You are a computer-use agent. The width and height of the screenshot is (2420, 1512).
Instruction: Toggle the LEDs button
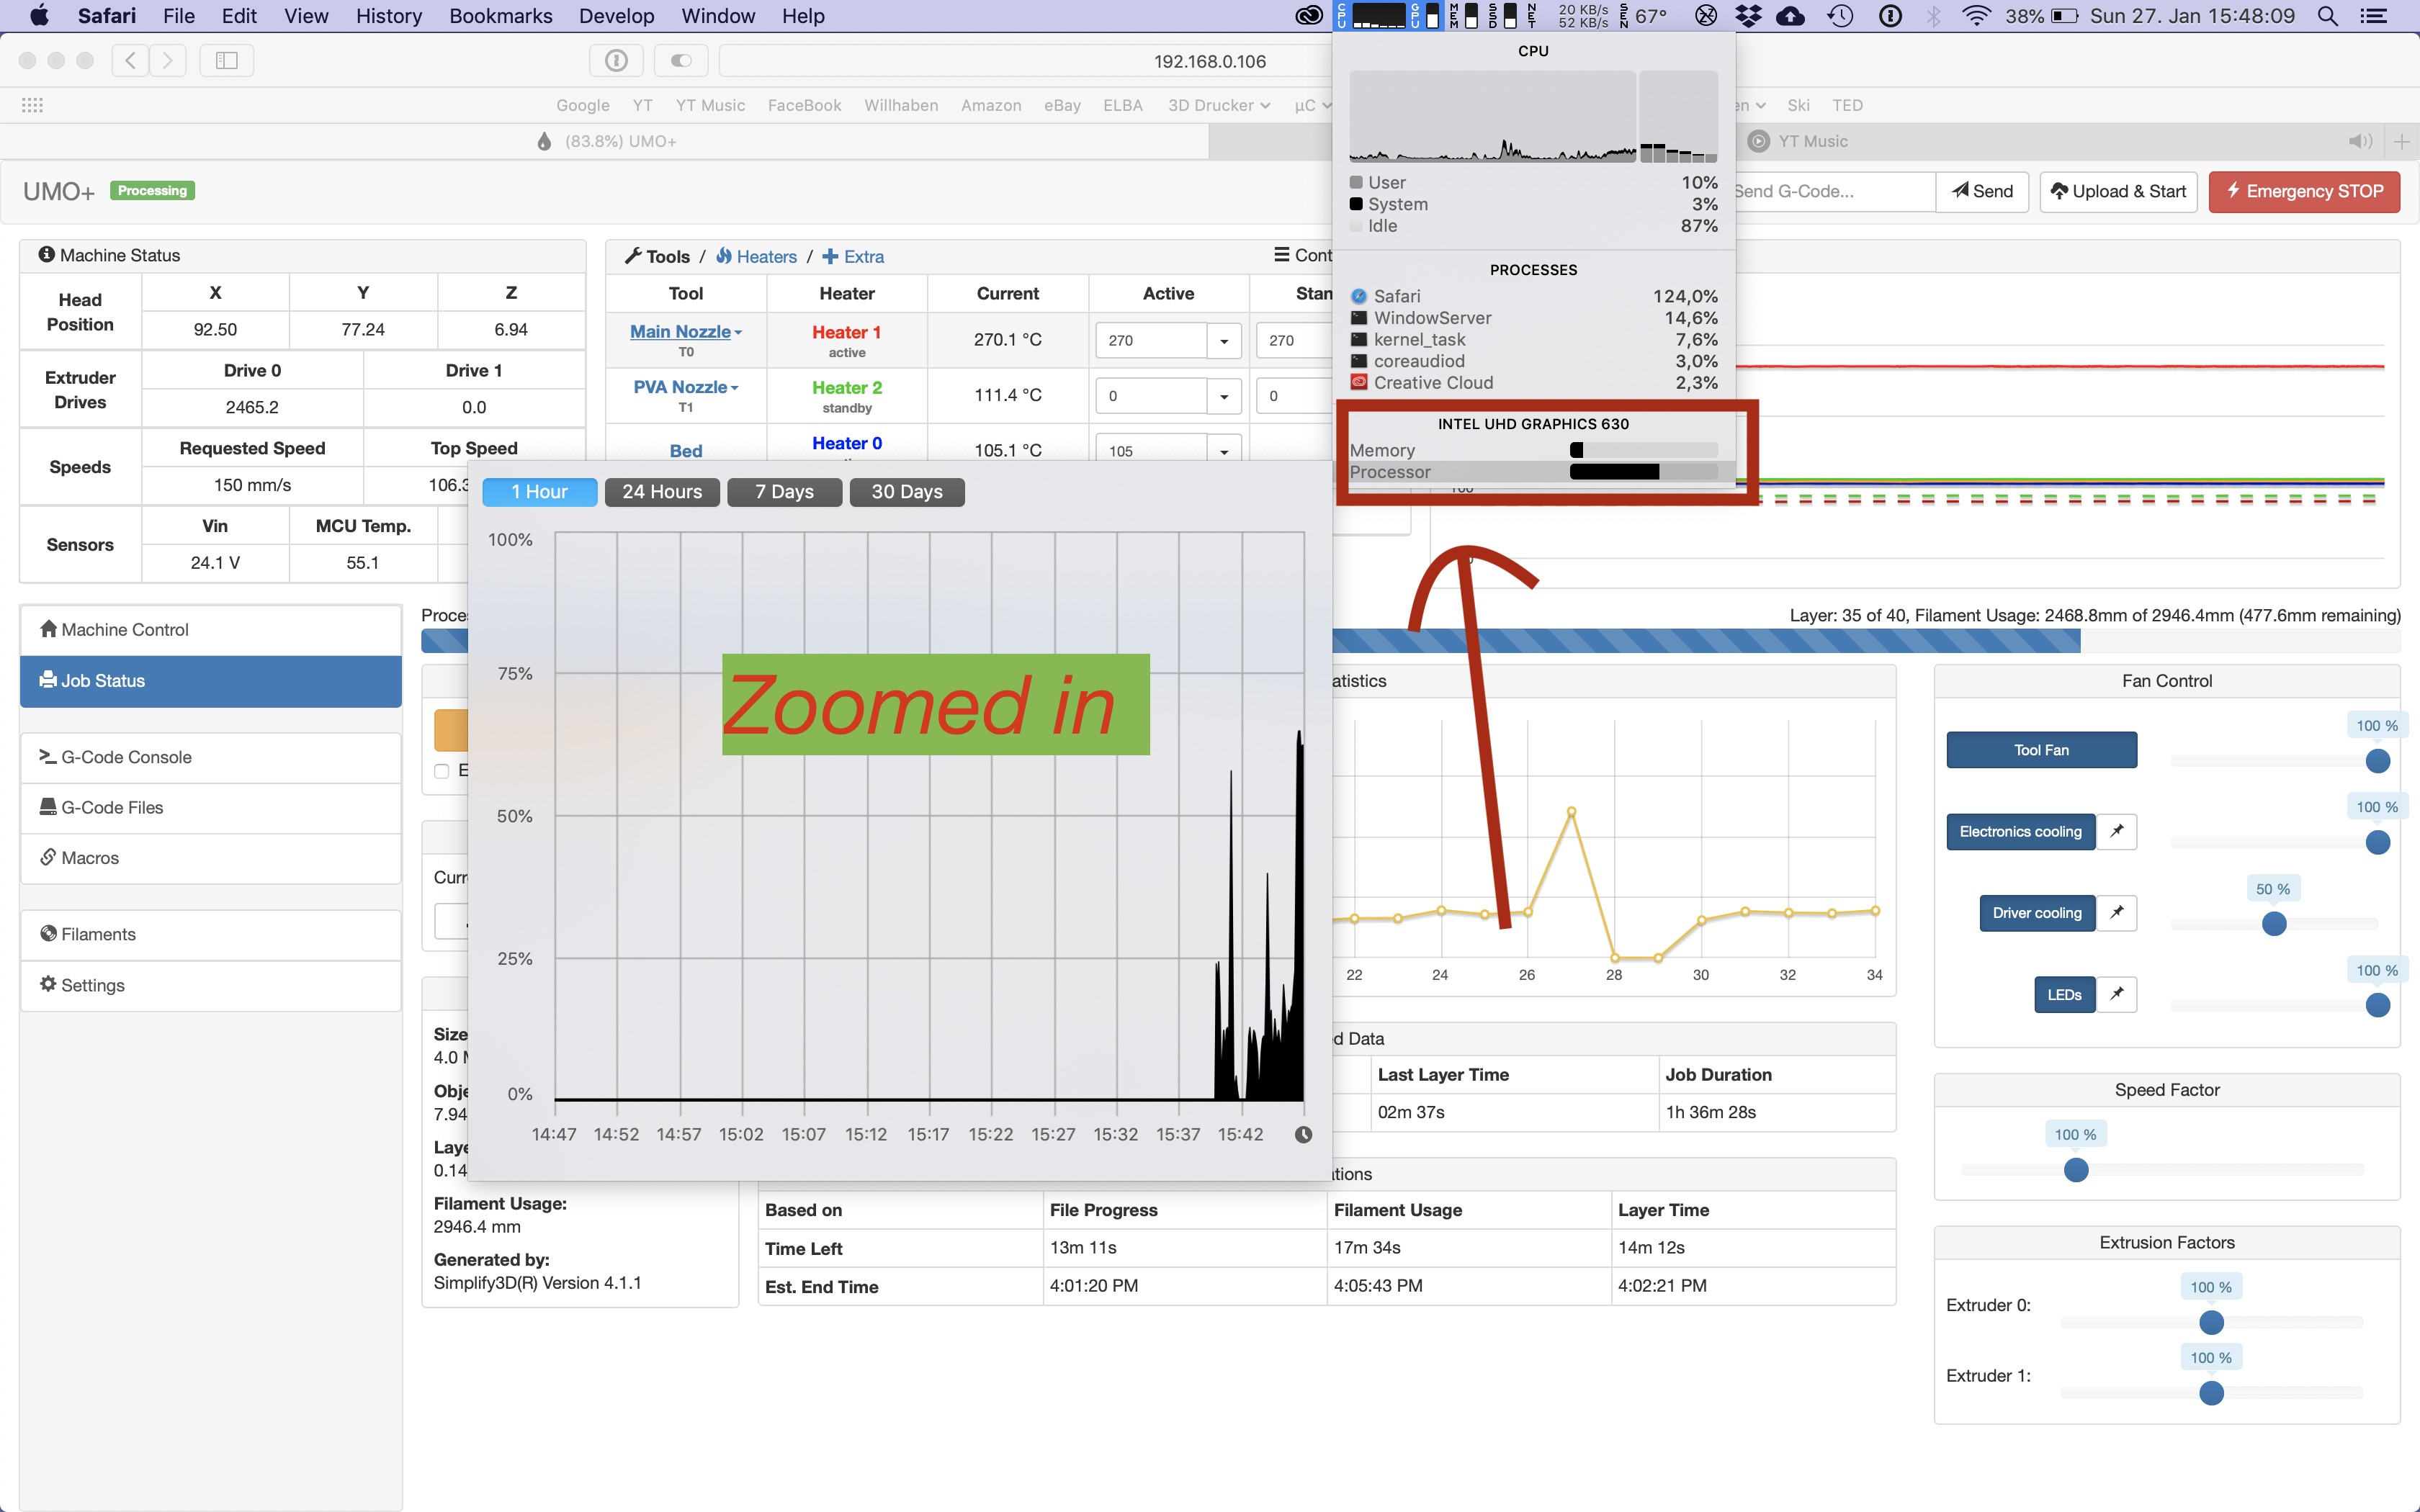[2064, 994]
